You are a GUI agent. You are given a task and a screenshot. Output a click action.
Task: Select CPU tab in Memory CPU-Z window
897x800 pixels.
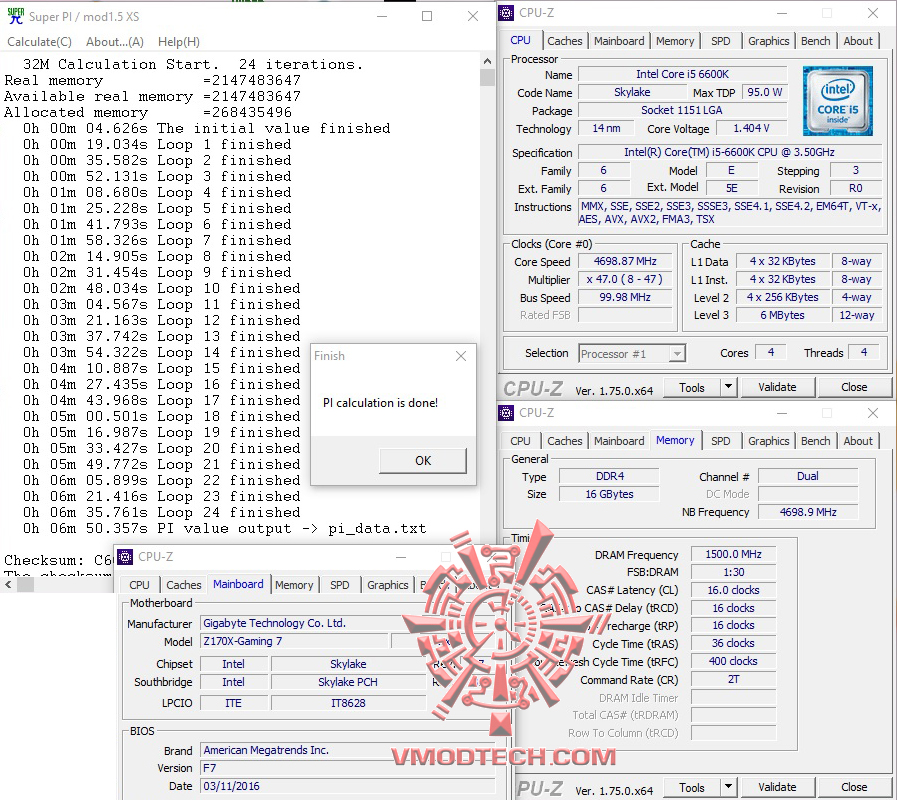[x=520, y=441]
